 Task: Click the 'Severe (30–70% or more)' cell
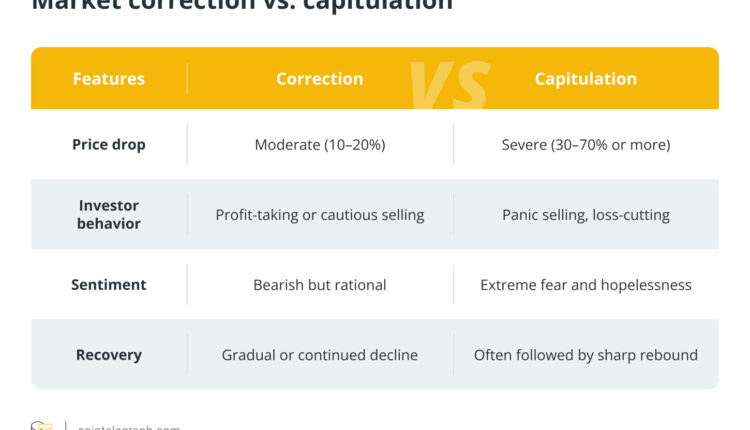pos(586,145)
